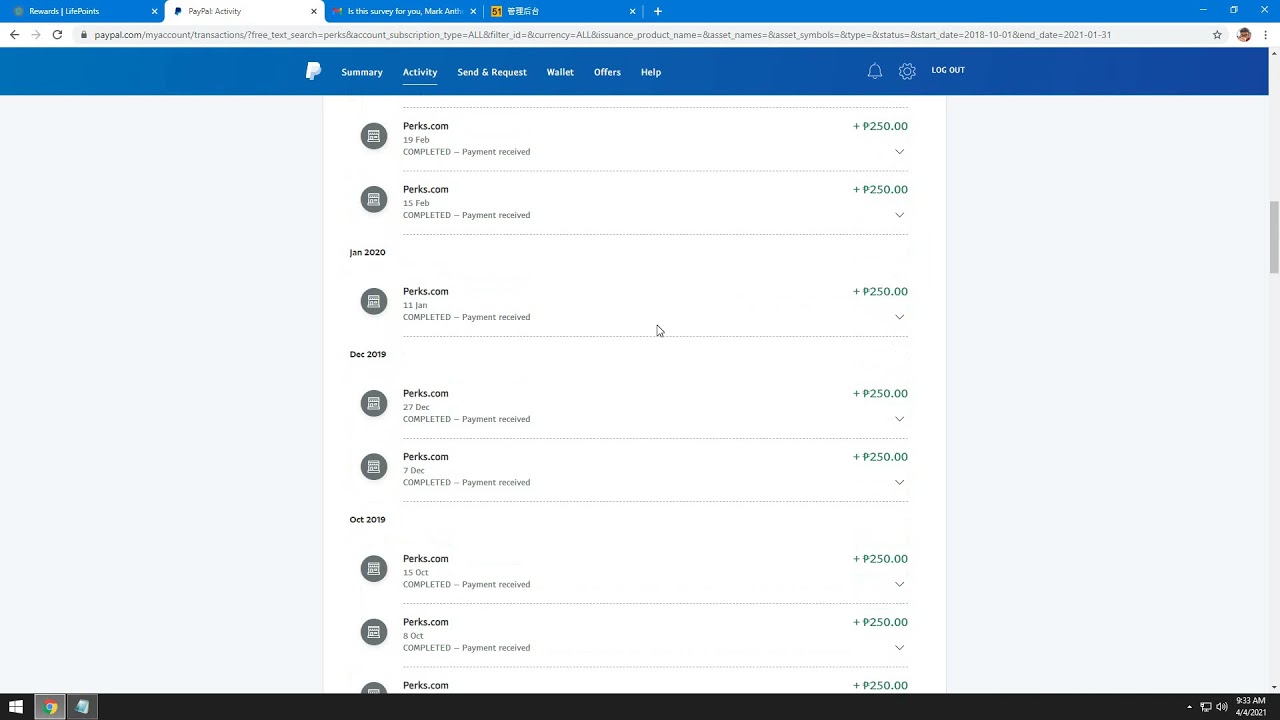The image size is (1280, 720).
Task: Click the Dec 2019 month heading
Action: pos(367,354)
